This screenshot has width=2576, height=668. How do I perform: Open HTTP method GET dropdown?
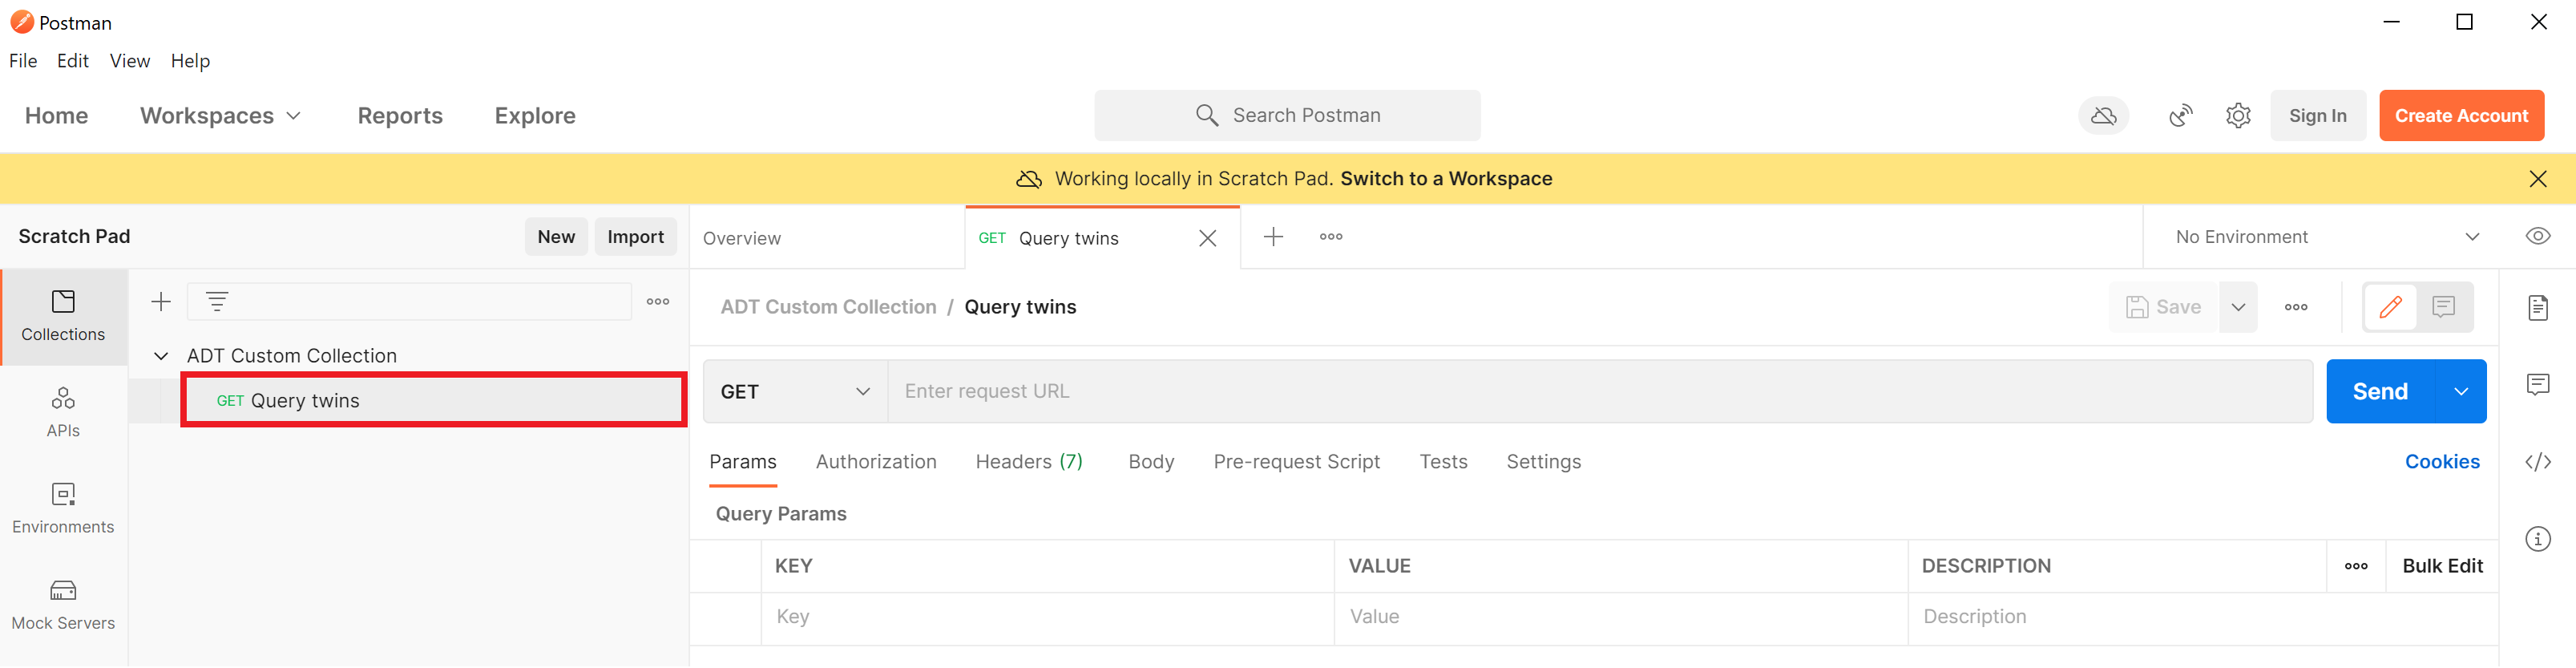pos(795,392)
